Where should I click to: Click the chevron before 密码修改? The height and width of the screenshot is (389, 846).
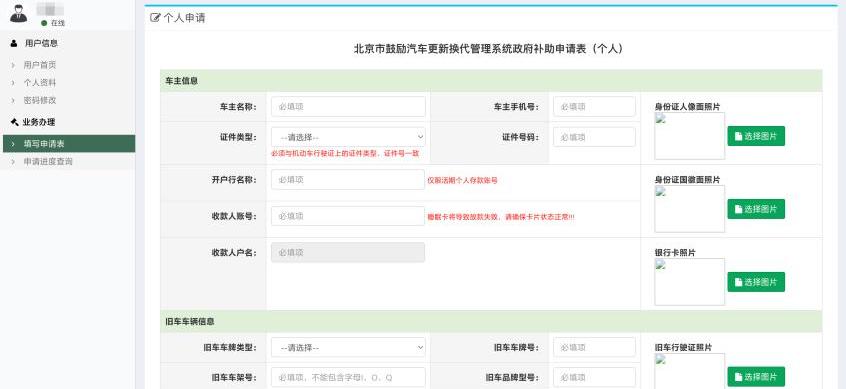click(x=13, y=100)
